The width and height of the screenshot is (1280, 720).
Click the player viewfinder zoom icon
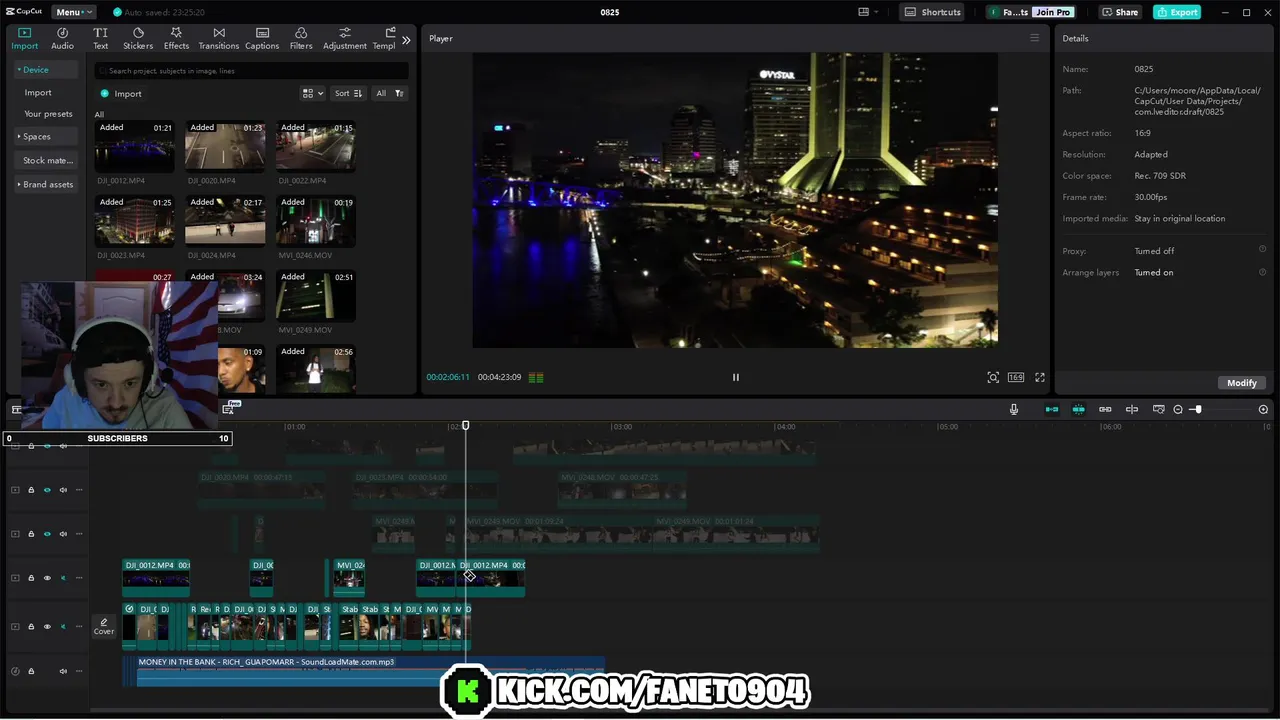(993, 377)
